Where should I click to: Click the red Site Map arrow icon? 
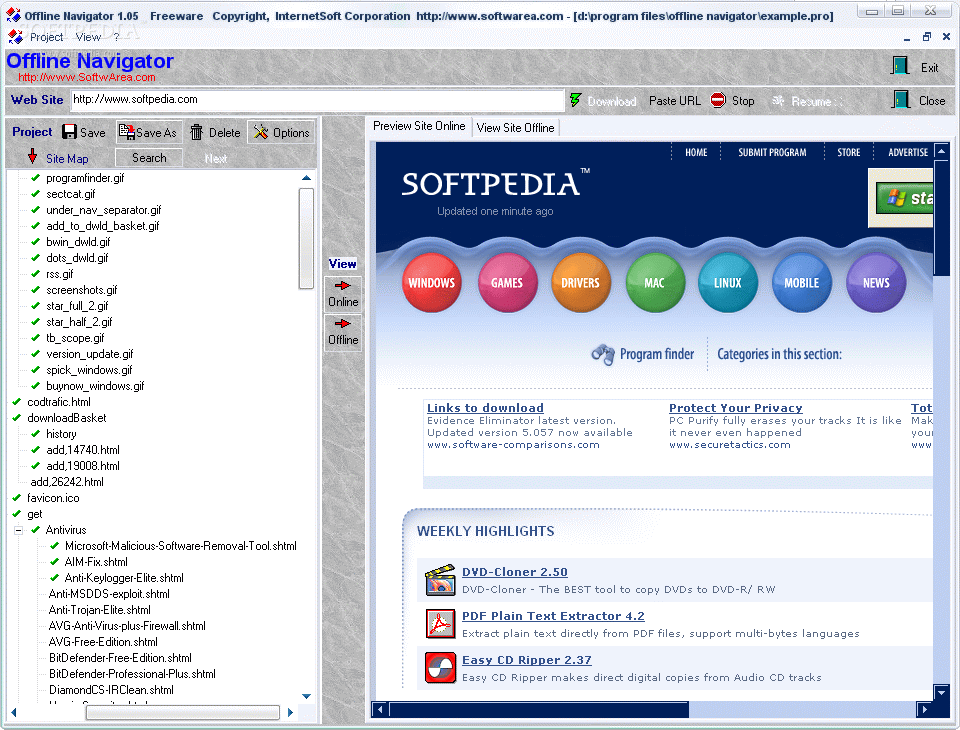pyautogui.click(x=32, y=156)
